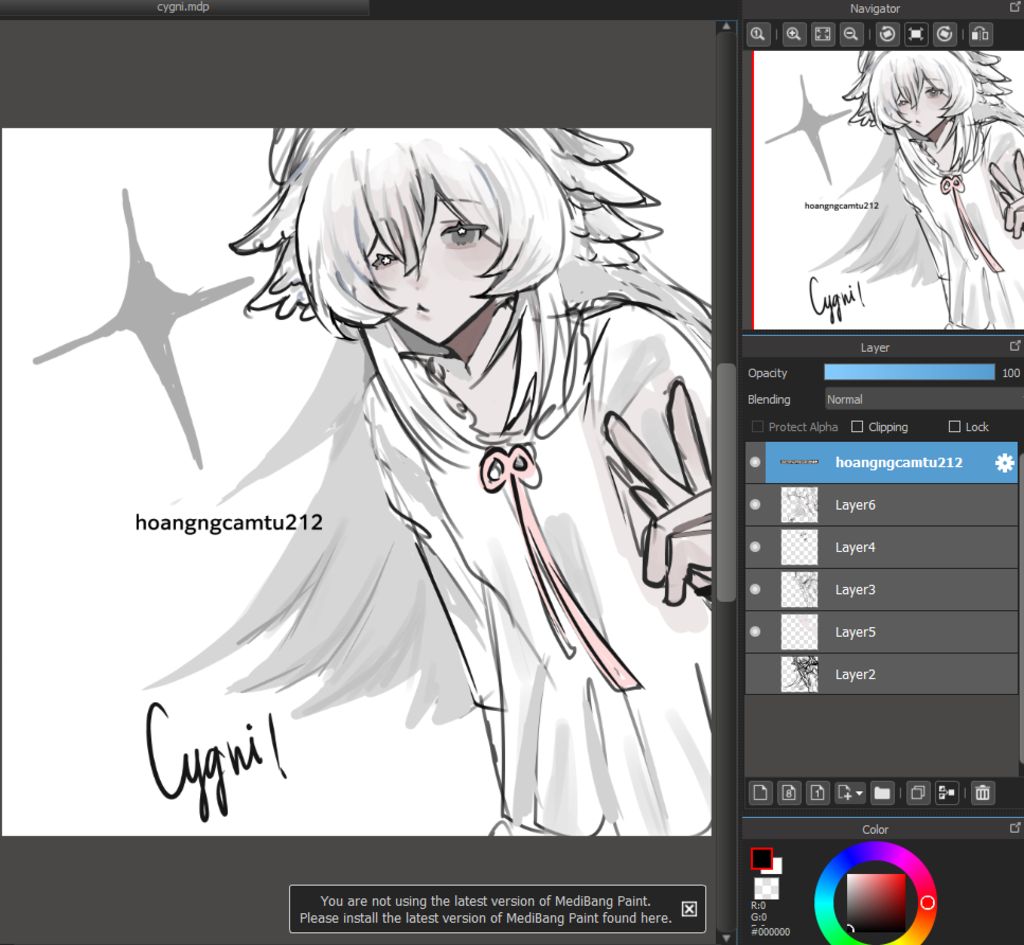
Task: Flip the canvas view horizontally
Action: pyautogui.click(x=980, y=34)
